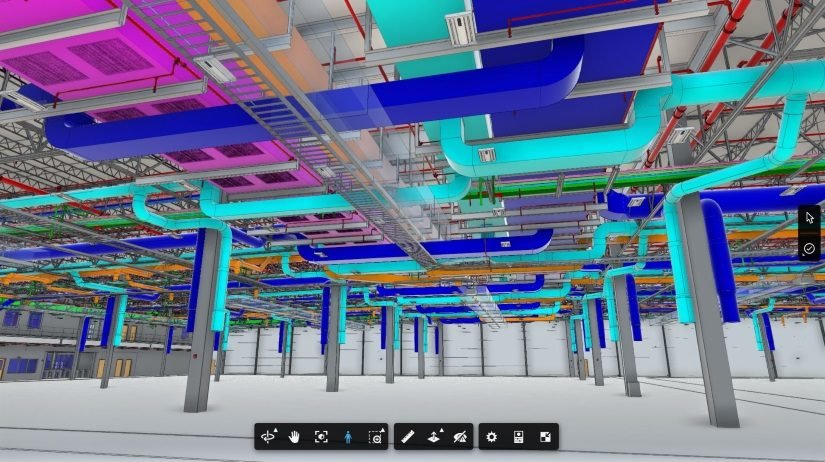Click the Fit to View icon
Screen dimensions: 825x462
321,437
